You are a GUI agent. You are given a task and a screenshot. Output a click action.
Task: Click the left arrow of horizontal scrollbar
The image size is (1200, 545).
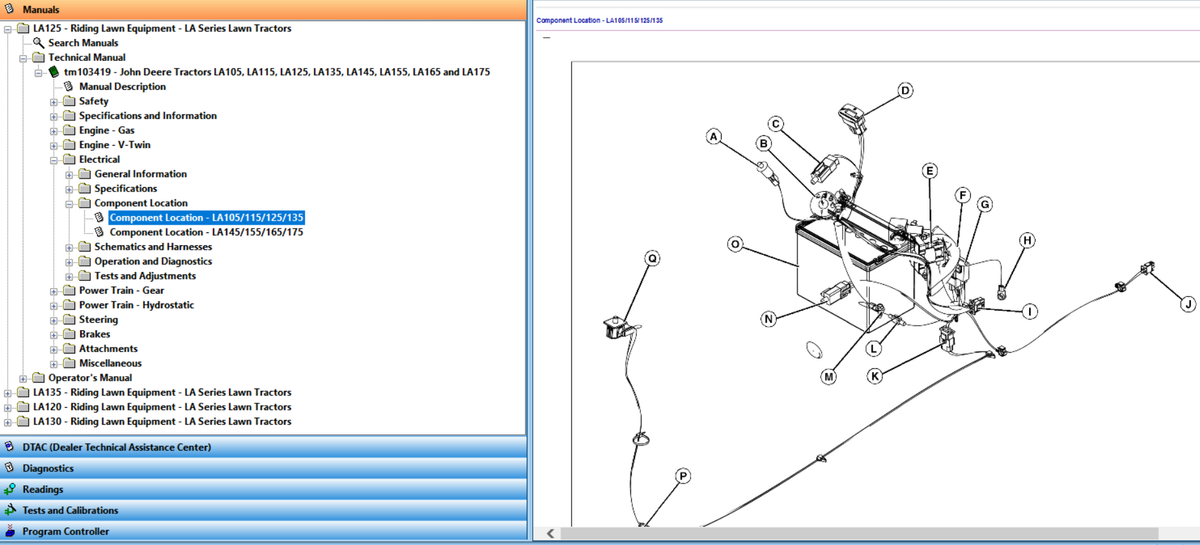[x=549, y=533]
